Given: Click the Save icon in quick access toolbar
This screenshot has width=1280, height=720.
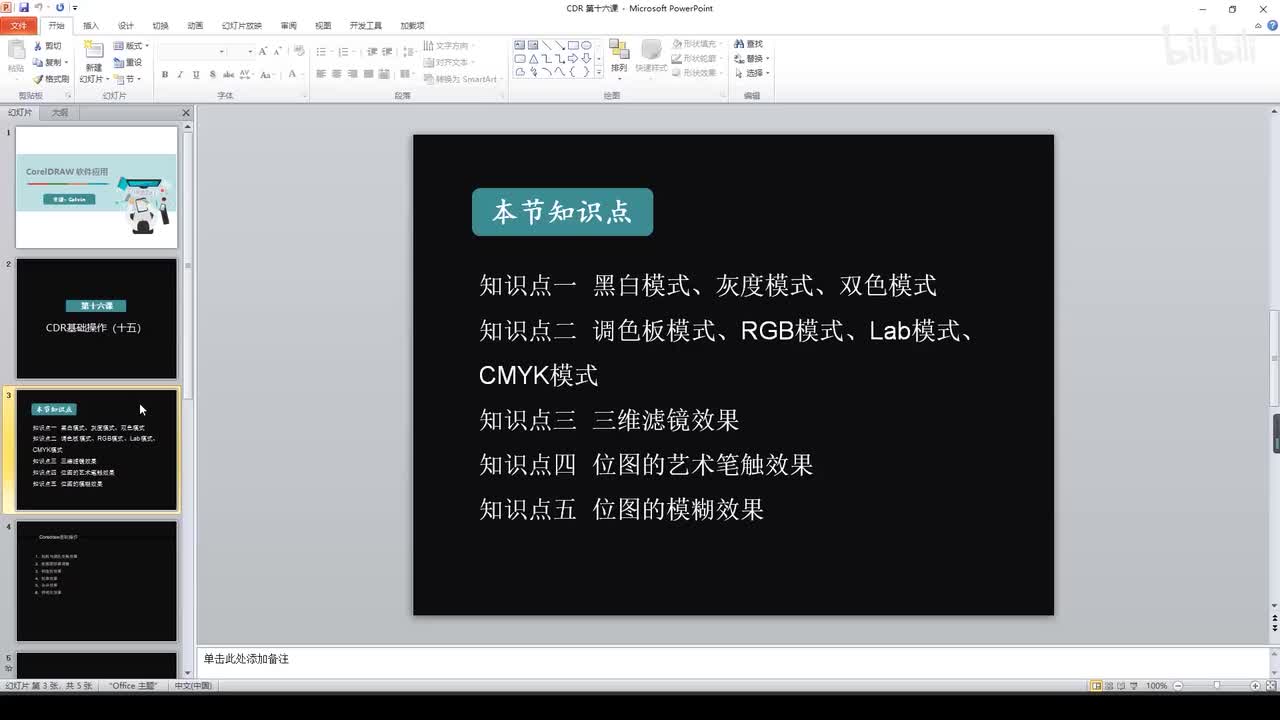Looking at the screenshot, I should tap(24, 8).
